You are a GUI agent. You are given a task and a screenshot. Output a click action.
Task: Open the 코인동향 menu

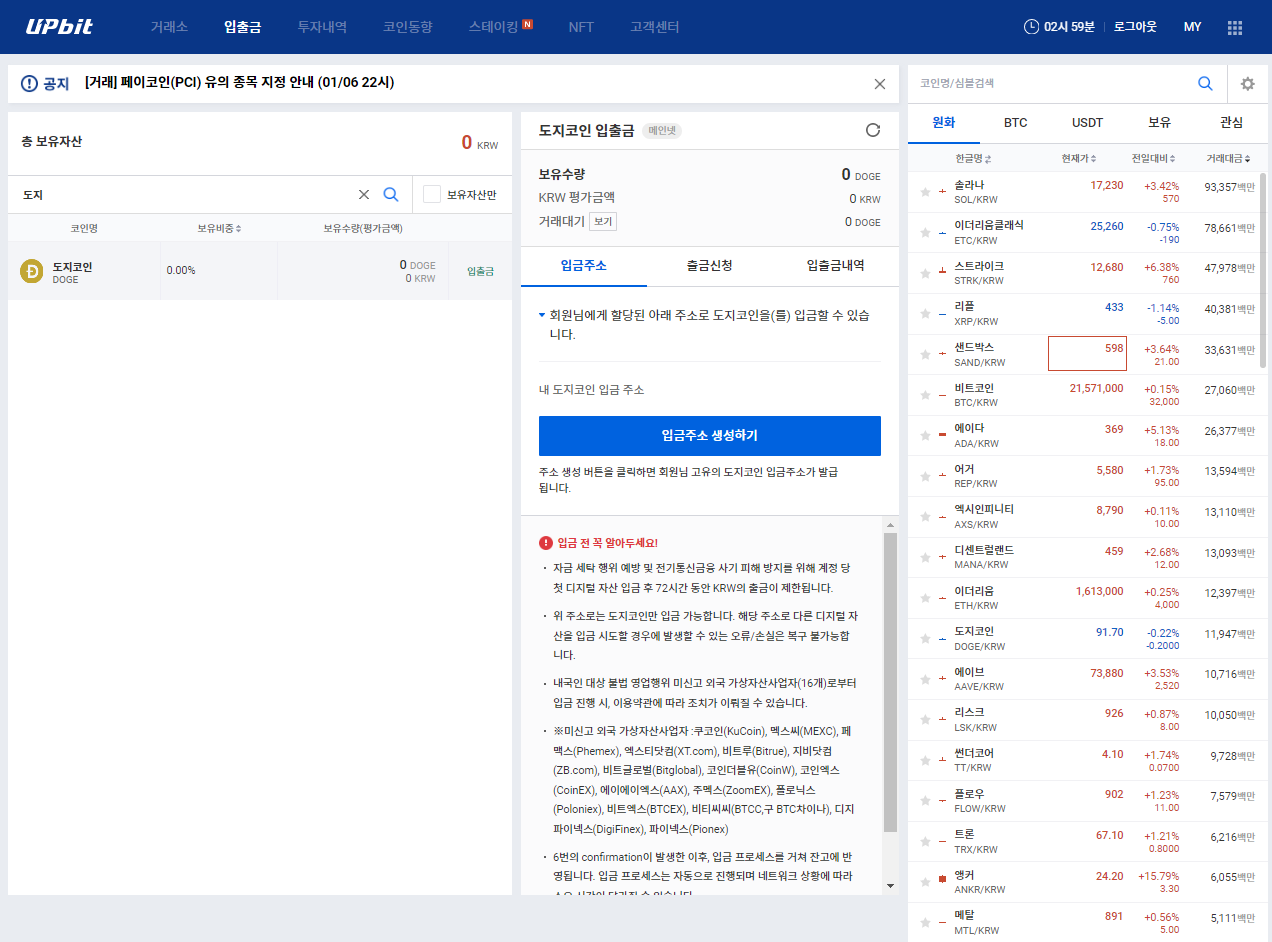click(x=408, y=27)
